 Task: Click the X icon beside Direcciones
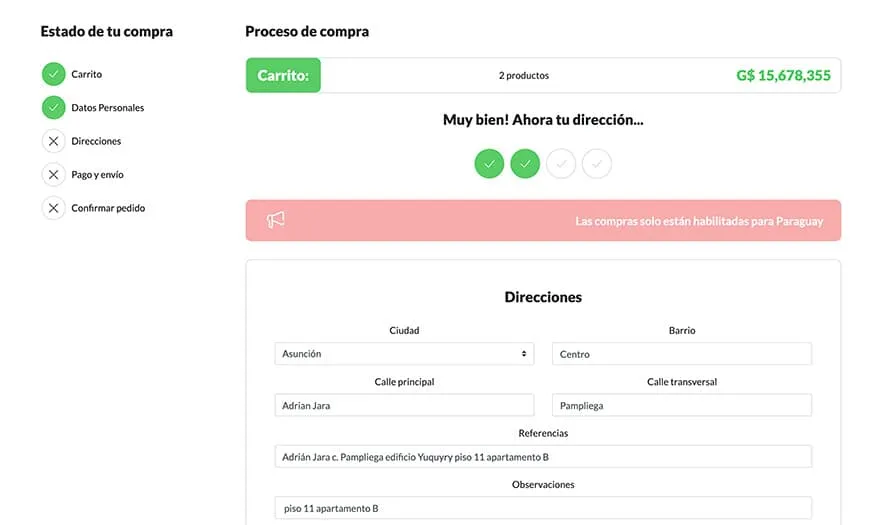point(53,141)
